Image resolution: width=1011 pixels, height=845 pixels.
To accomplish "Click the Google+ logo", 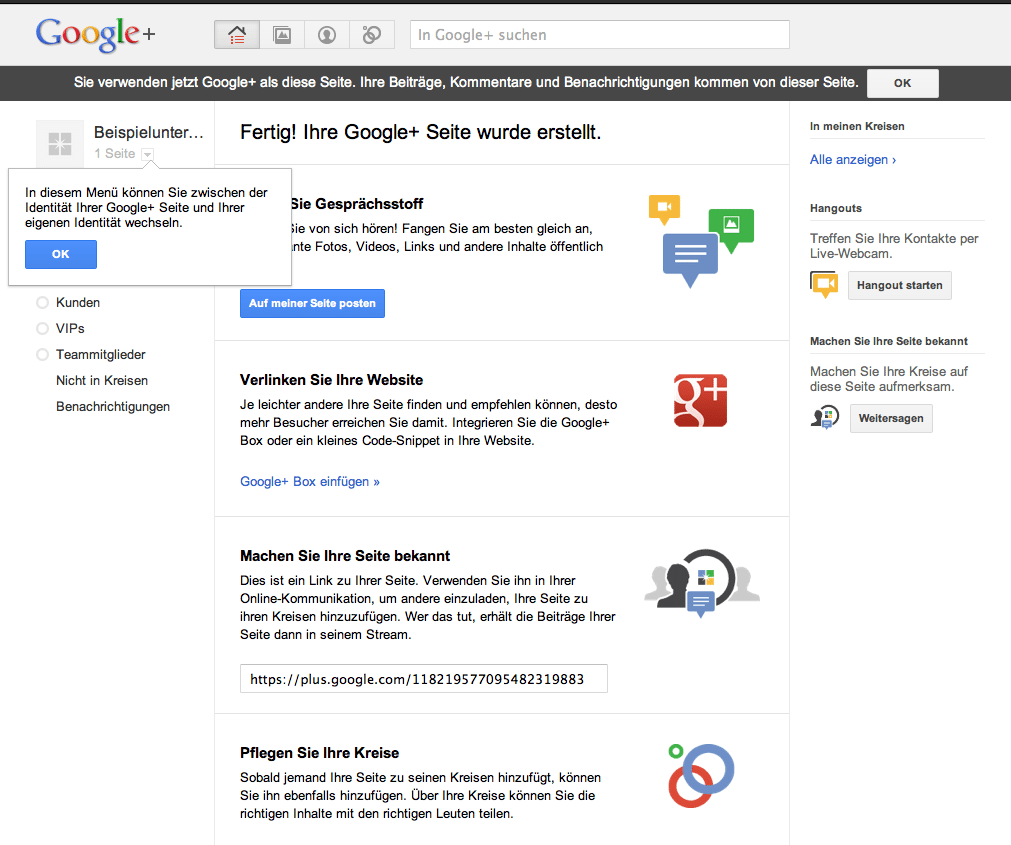I will click(95, 34).
